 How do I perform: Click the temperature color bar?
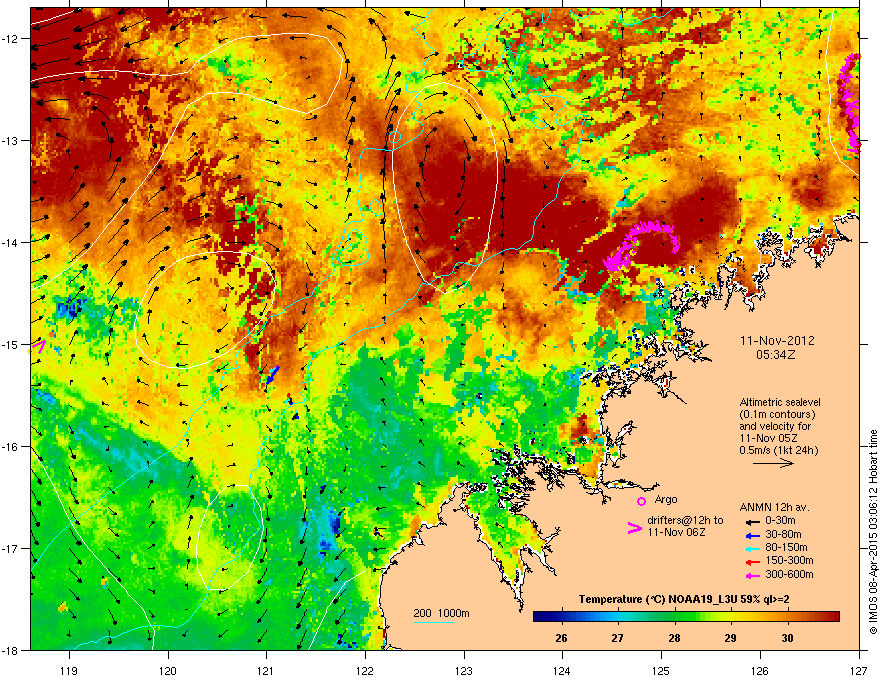(686, 616)
